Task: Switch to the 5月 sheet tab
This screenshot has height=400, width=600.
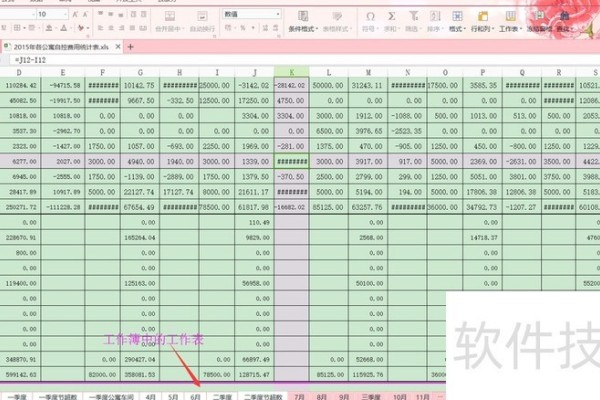Action: coord(173,397)
